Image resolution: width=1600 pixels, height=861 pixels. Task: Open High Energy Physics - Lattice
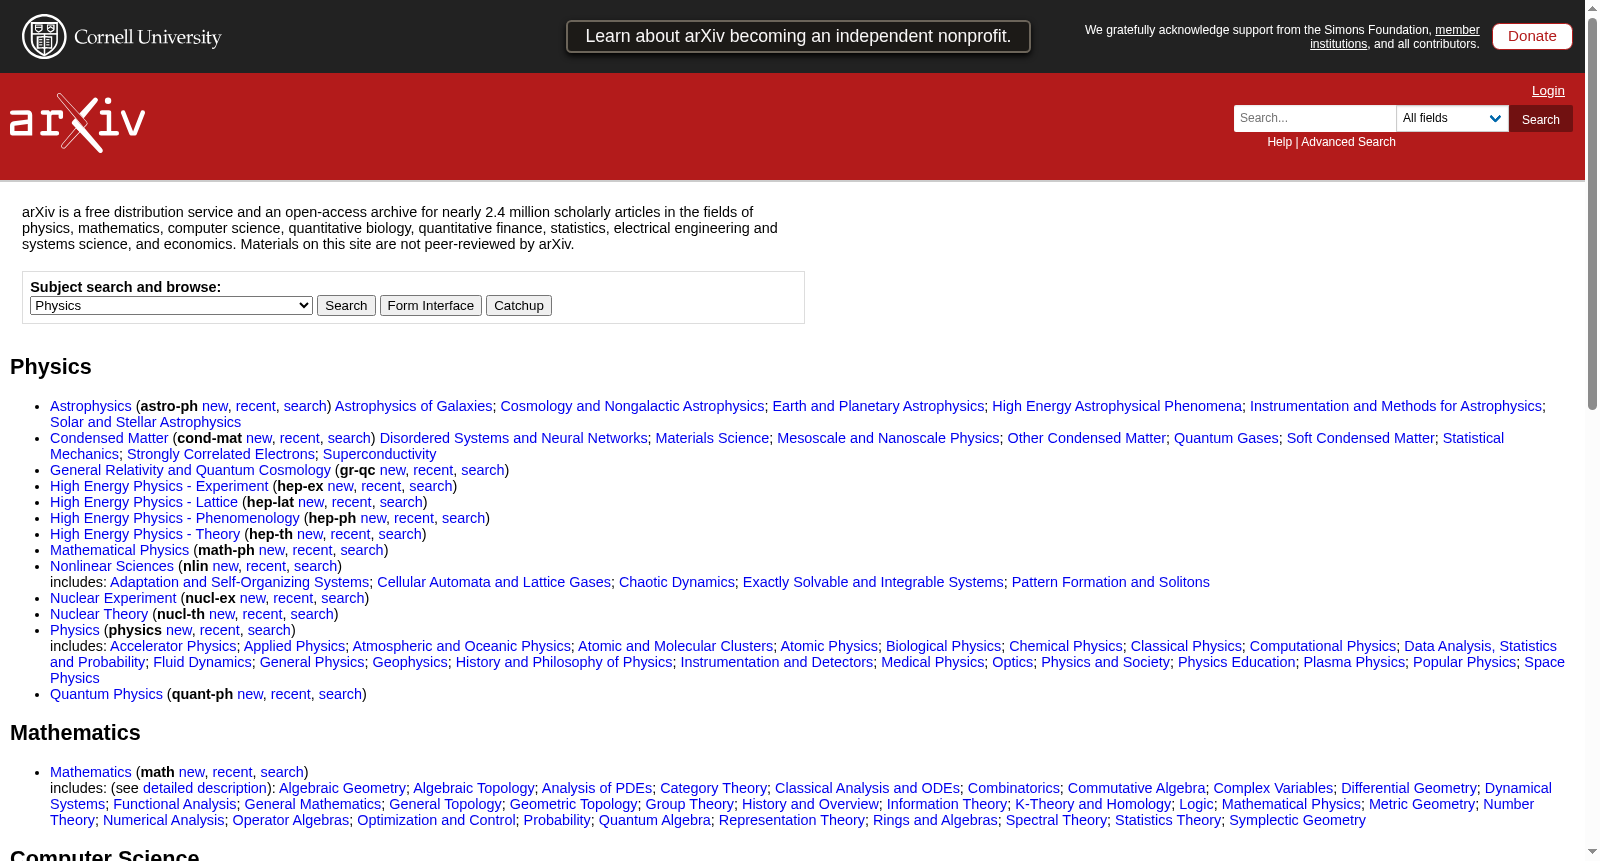click(144, 502)
